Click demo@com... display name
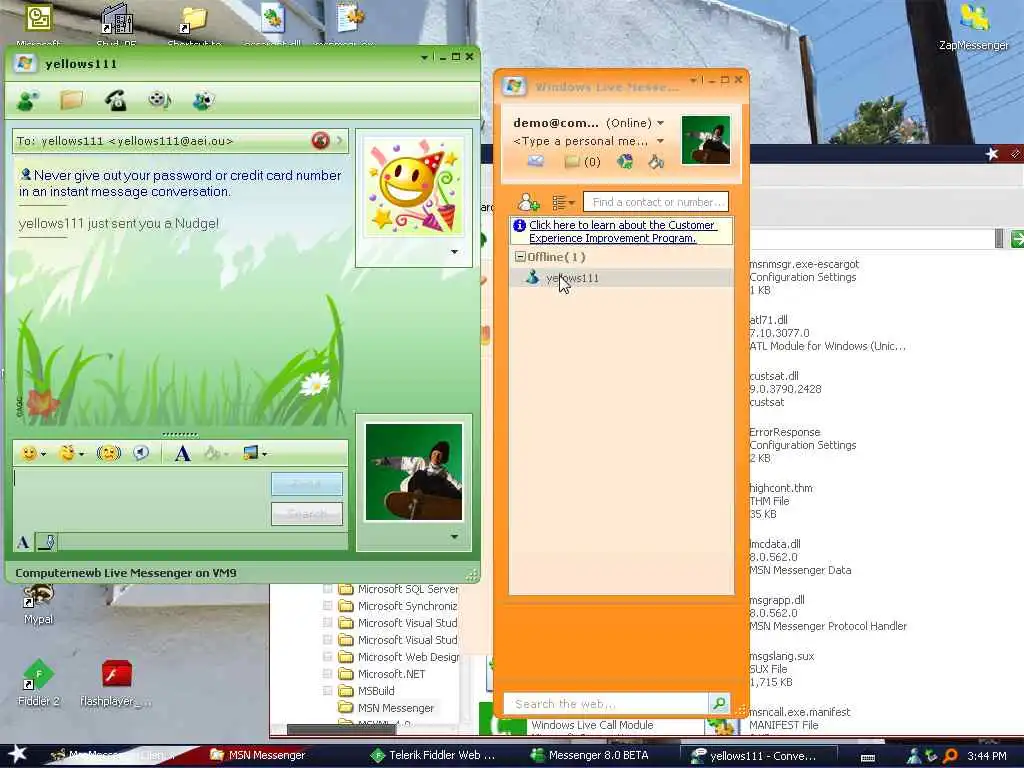This screenshot has width=1024, height=768. click(556, 123)
